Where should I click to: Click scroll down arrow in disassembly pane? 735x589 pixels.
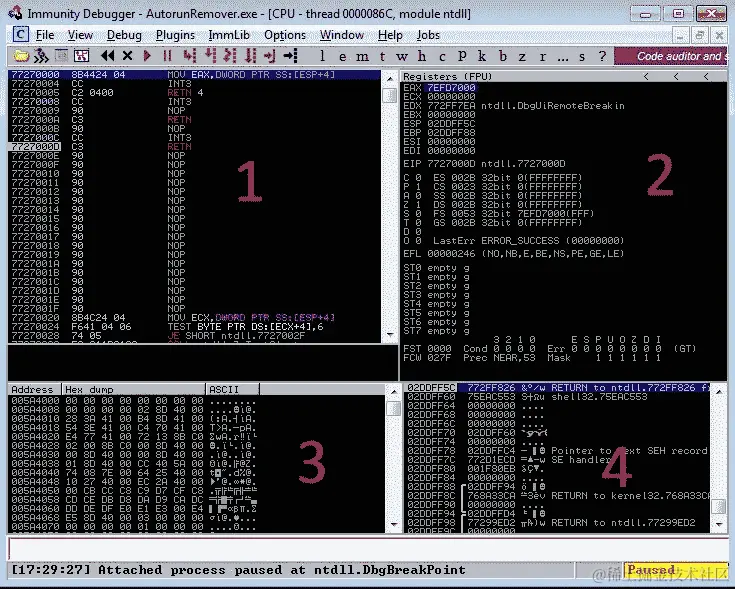click(390, 335)
